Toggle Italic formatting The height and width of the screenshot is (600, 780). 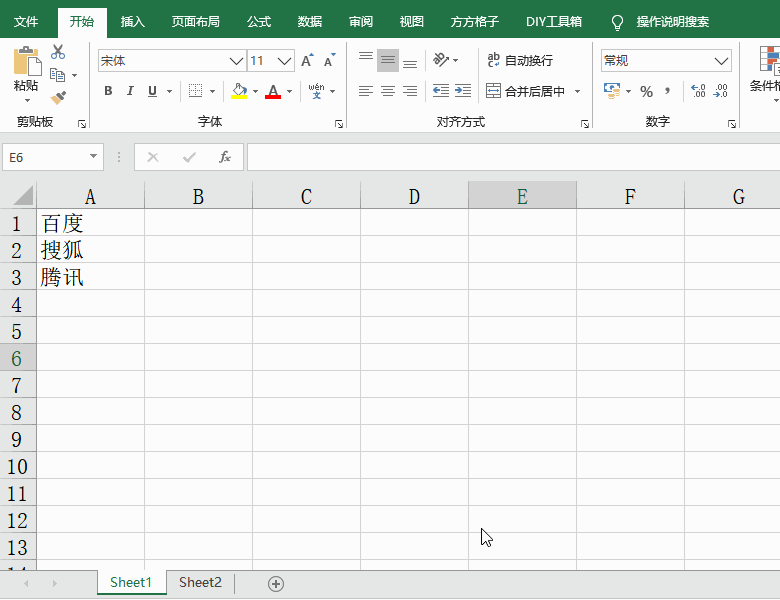130,92
